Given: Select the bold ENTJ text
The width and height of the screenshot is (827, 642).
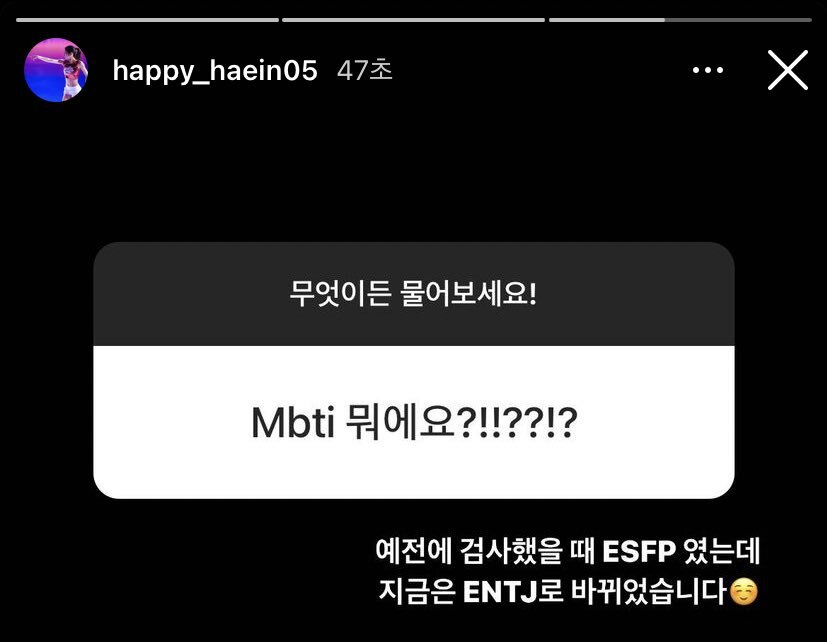Looking at the screenshot, I should click(500, 592).
